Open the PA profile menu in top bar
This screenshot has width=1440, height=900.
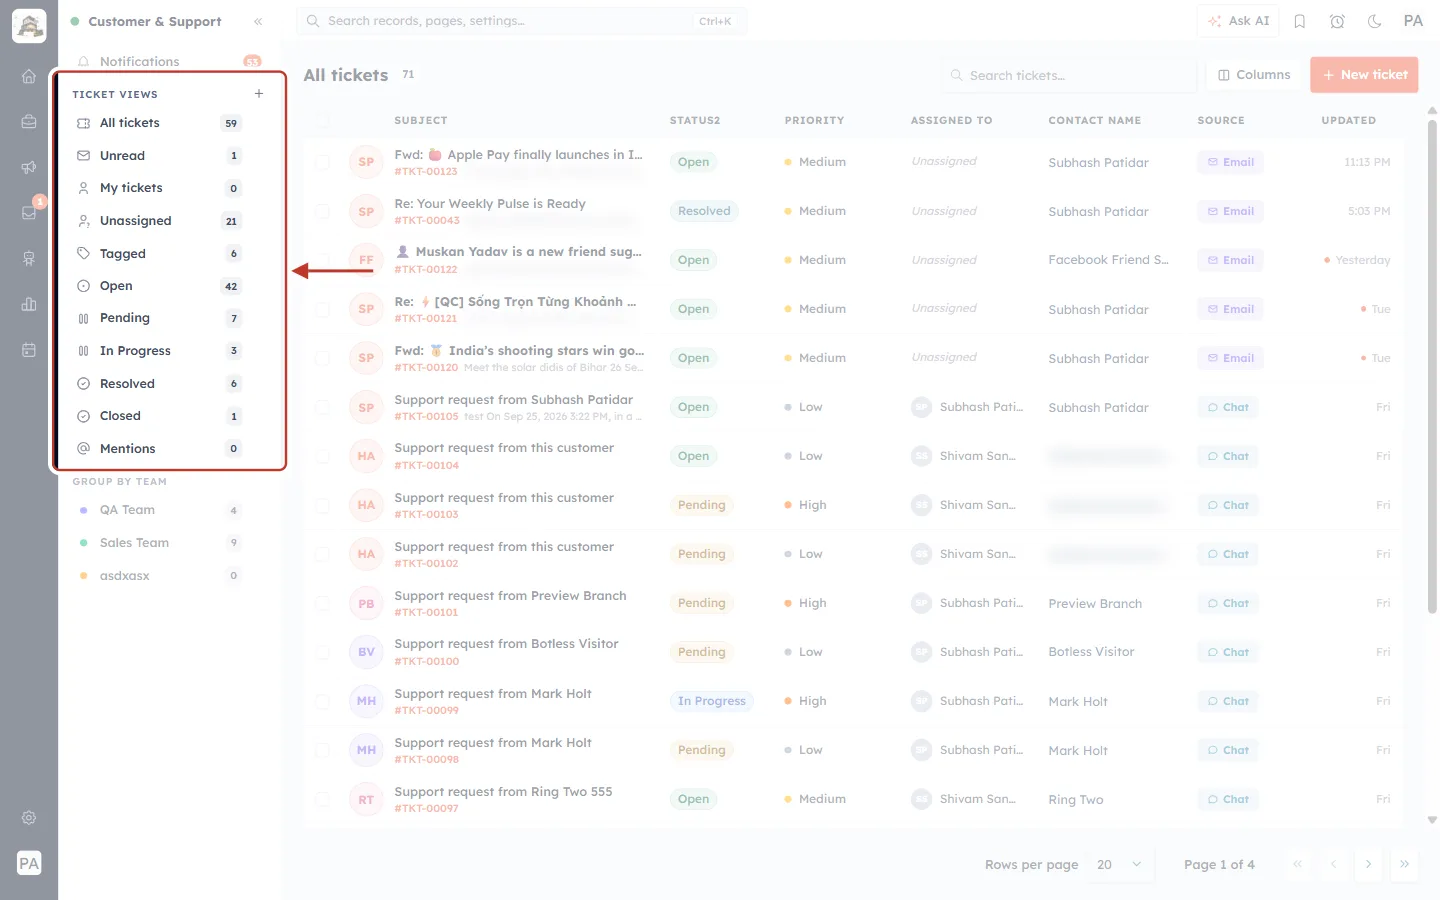(x=1413, y=21)
